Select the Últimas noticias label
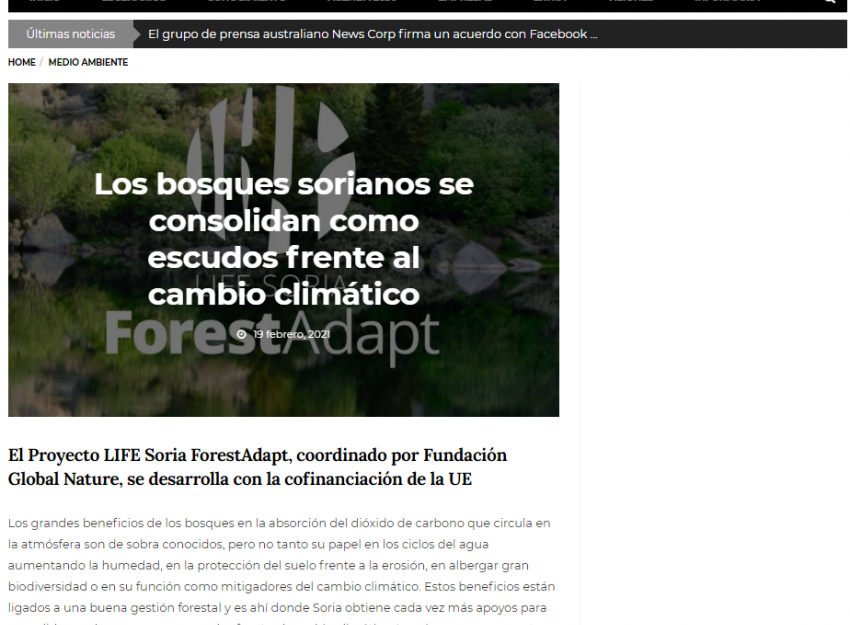Image resolution: width=850 pixels, height=625 pixels. [x=70, y=34]
